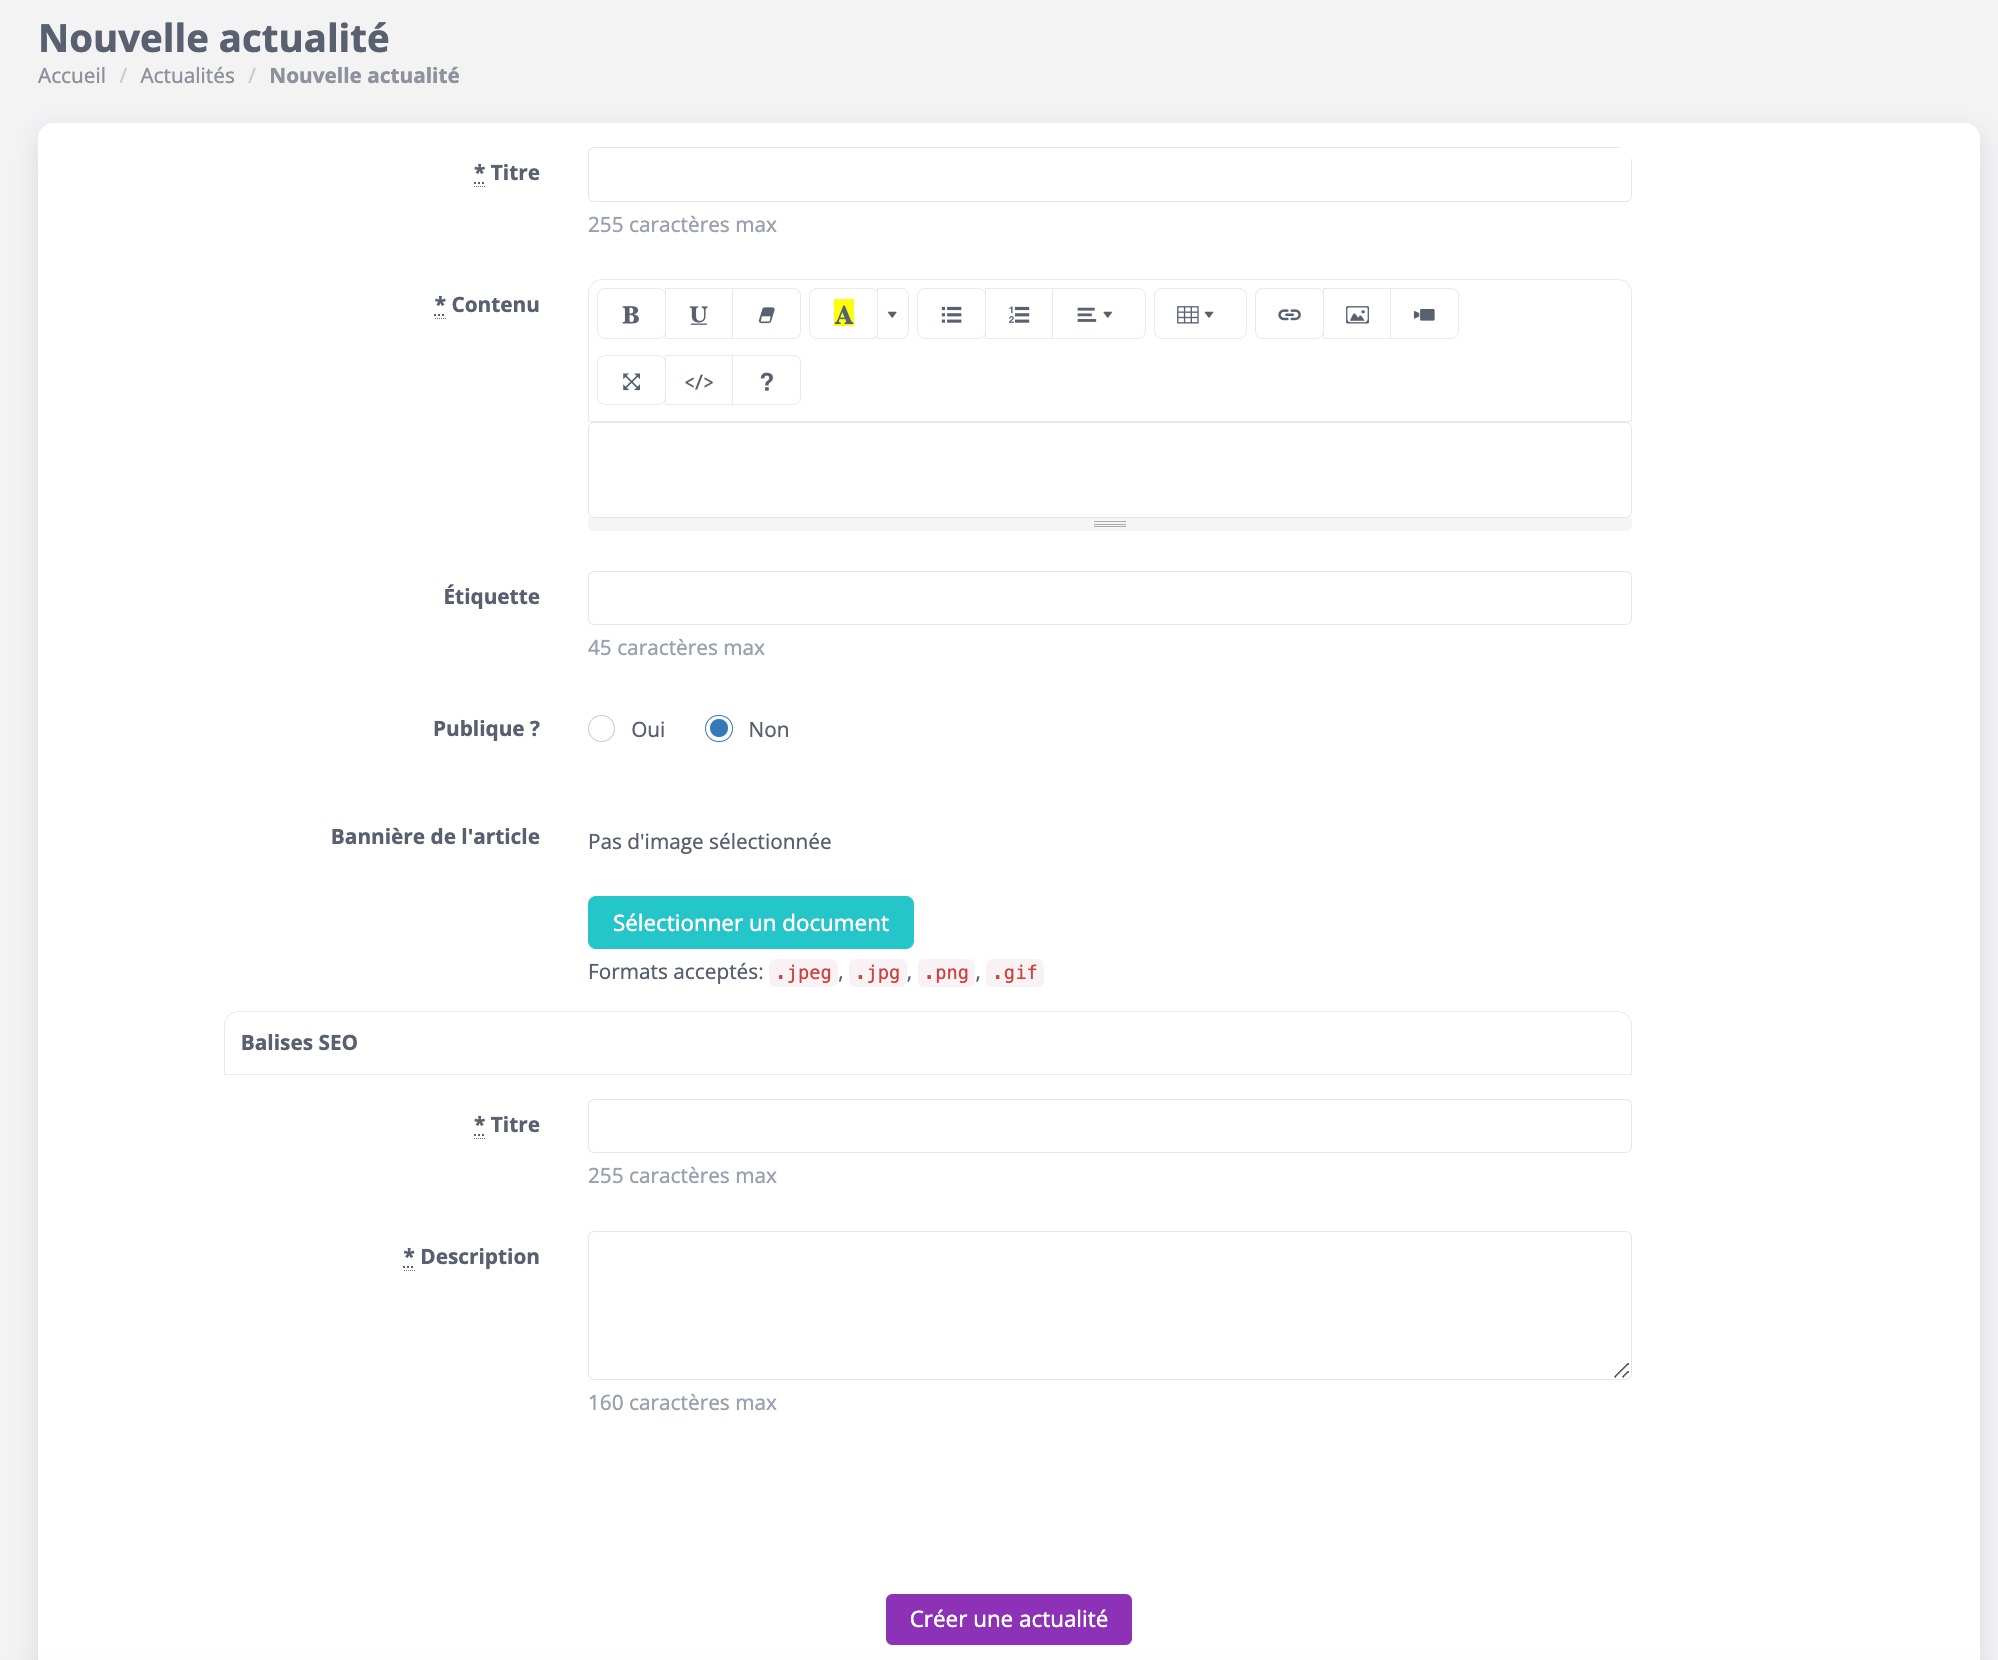This screenshot has width=1998, height=1660.
Task: Open the table insert dropdown
Action: 1196,315
